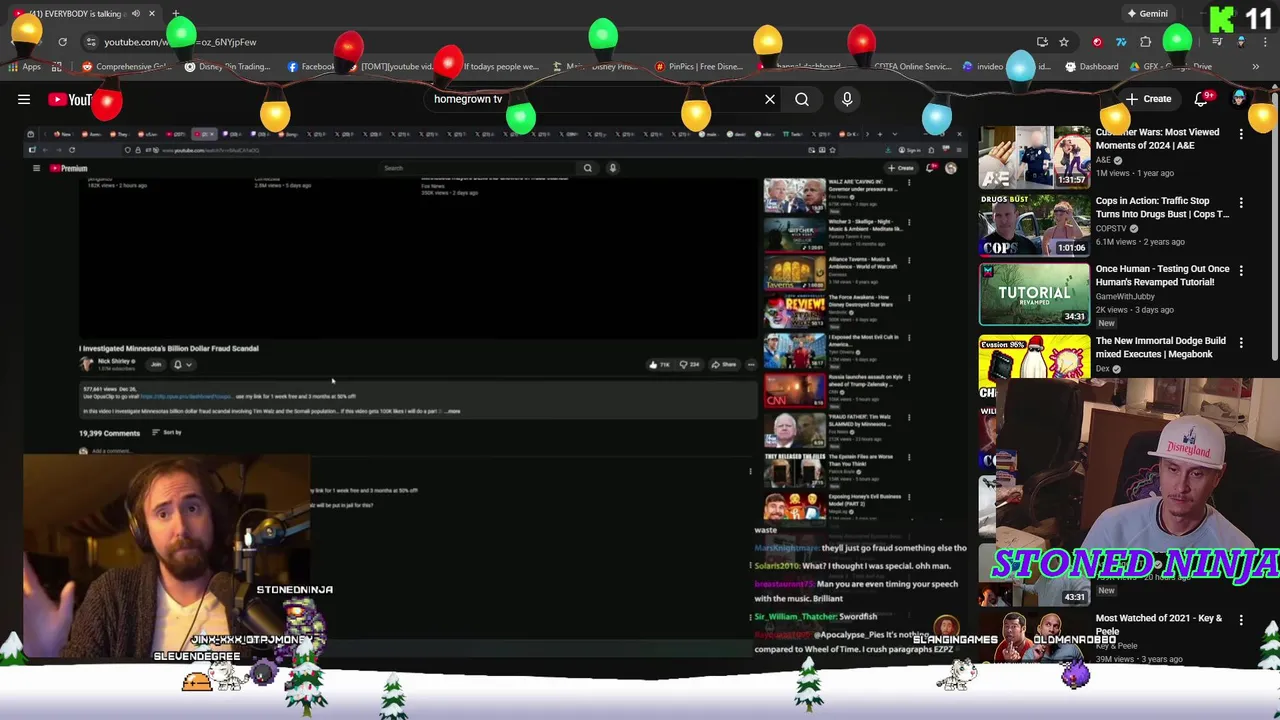Open the Apps bookmark shortcut
The height and width of the screenshot is (720, 1280).
[x=24, y=67]
